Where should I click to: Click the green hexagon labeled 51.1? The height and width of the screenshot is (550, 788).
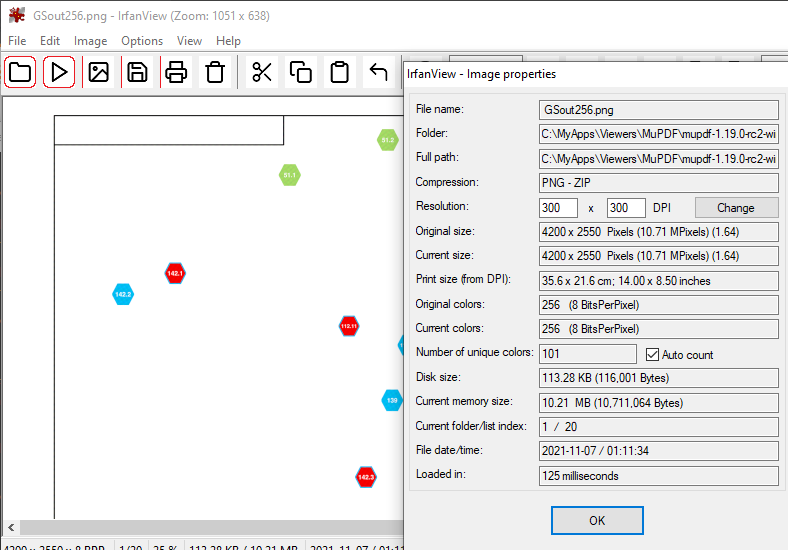click(289, 175)
